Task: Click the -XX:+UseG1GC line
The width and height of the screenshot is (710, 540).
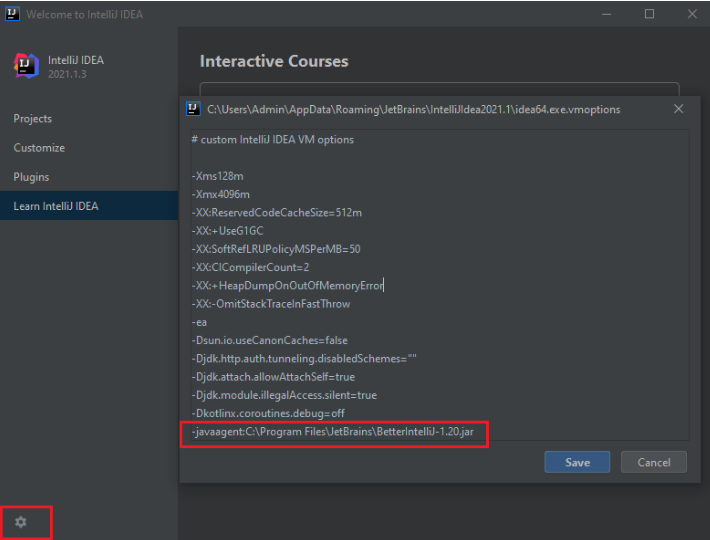Action: (x=227, y=231)
